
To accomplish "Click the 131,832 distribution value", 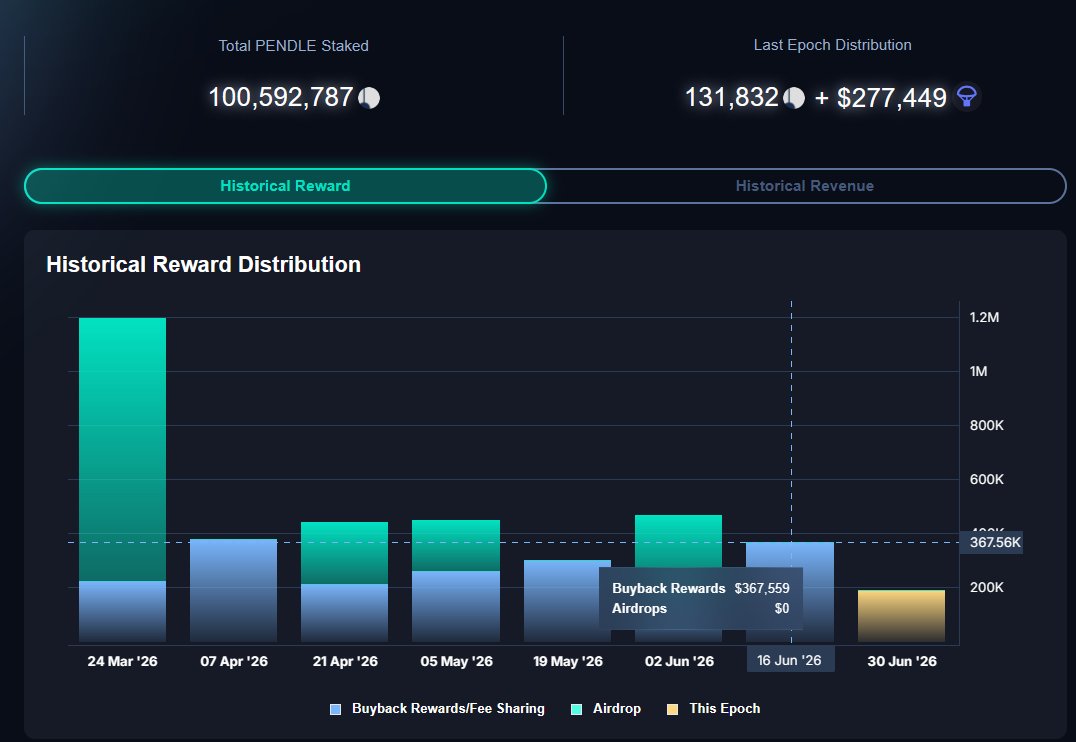I will [732, 97].
